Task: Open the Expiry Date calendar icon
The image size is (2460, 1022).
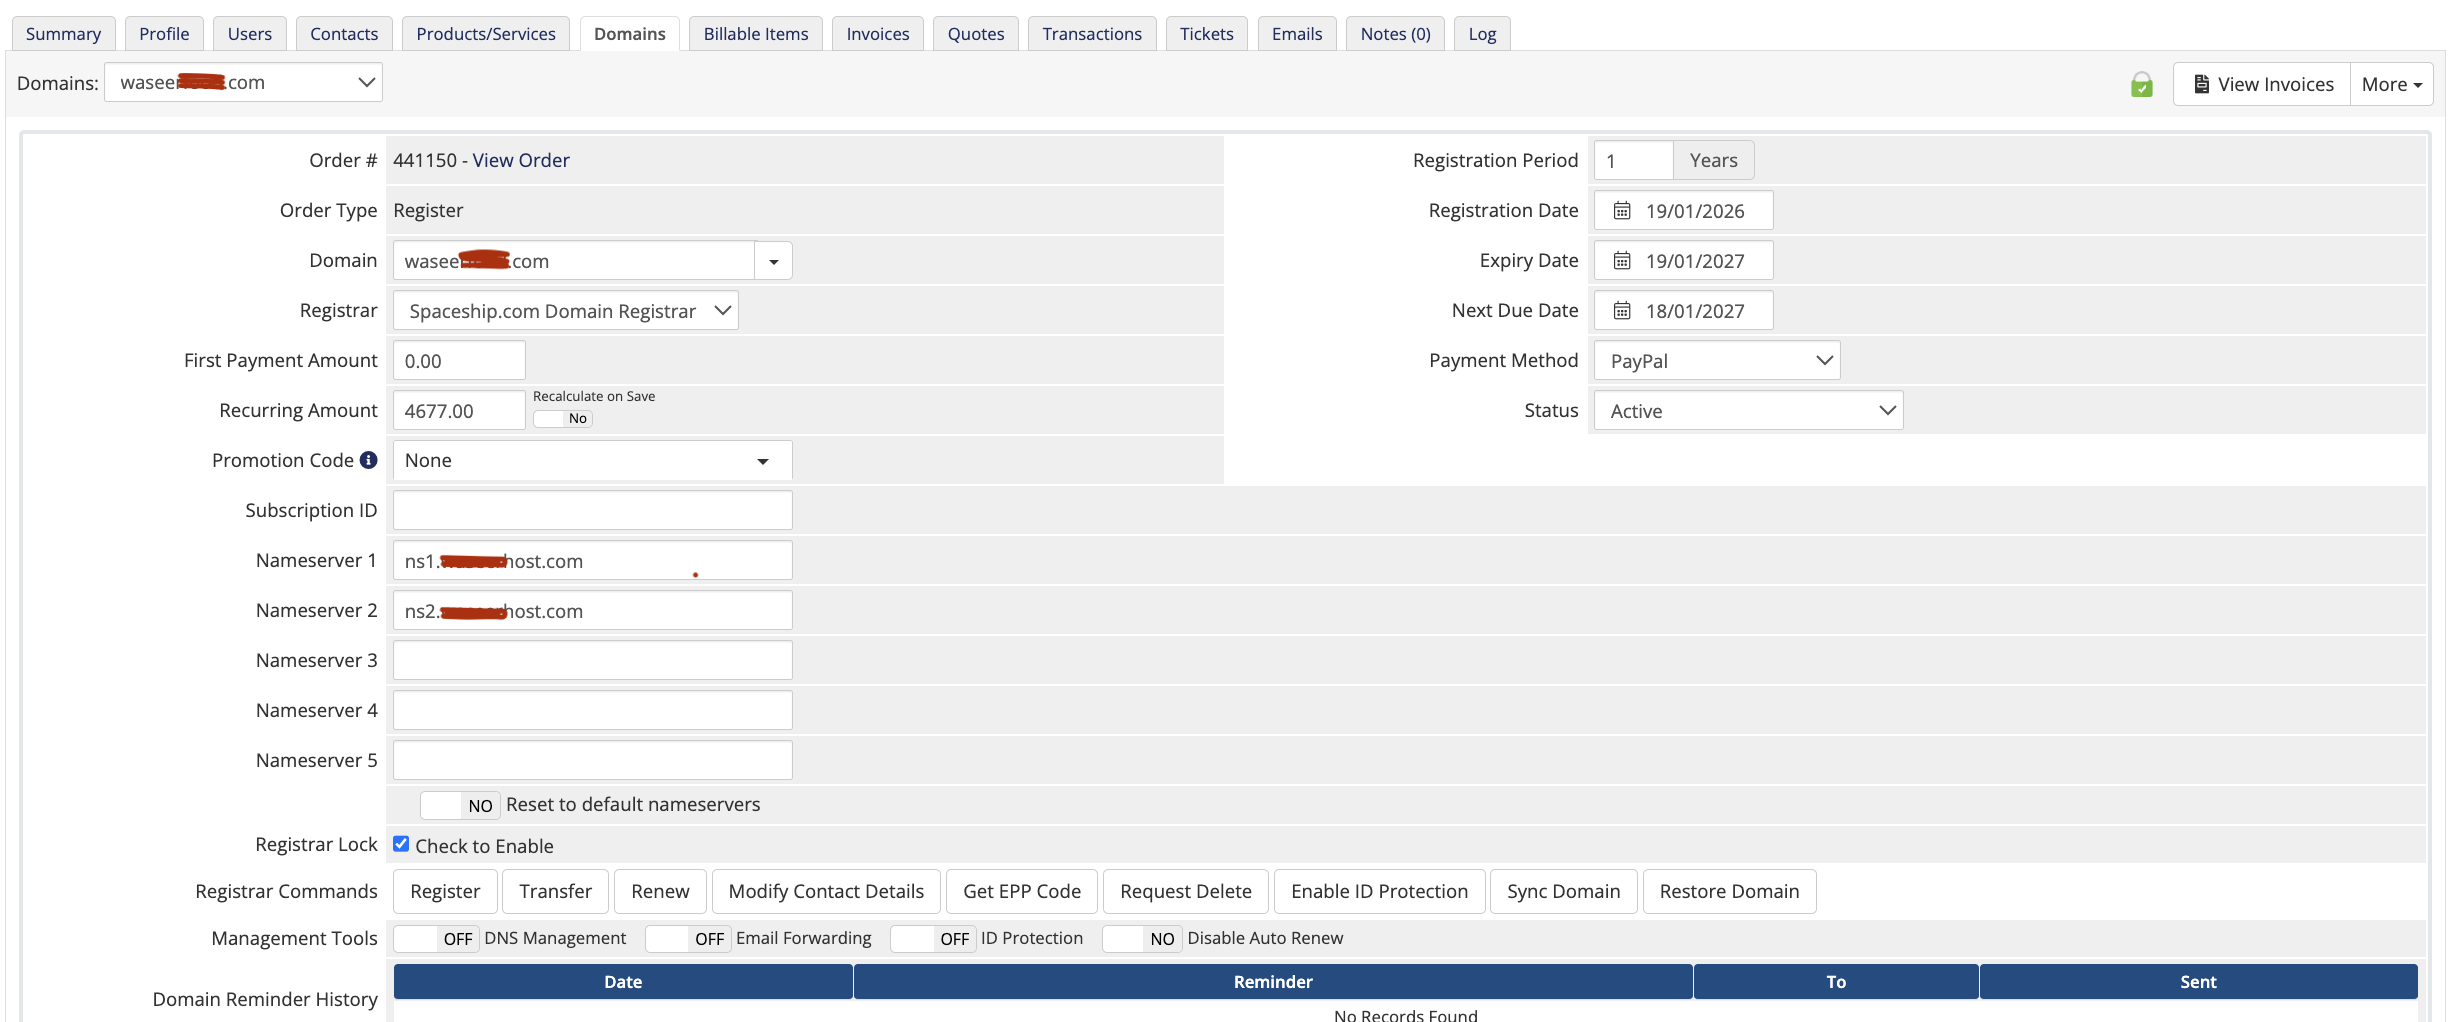Action: coord(1622,261)
